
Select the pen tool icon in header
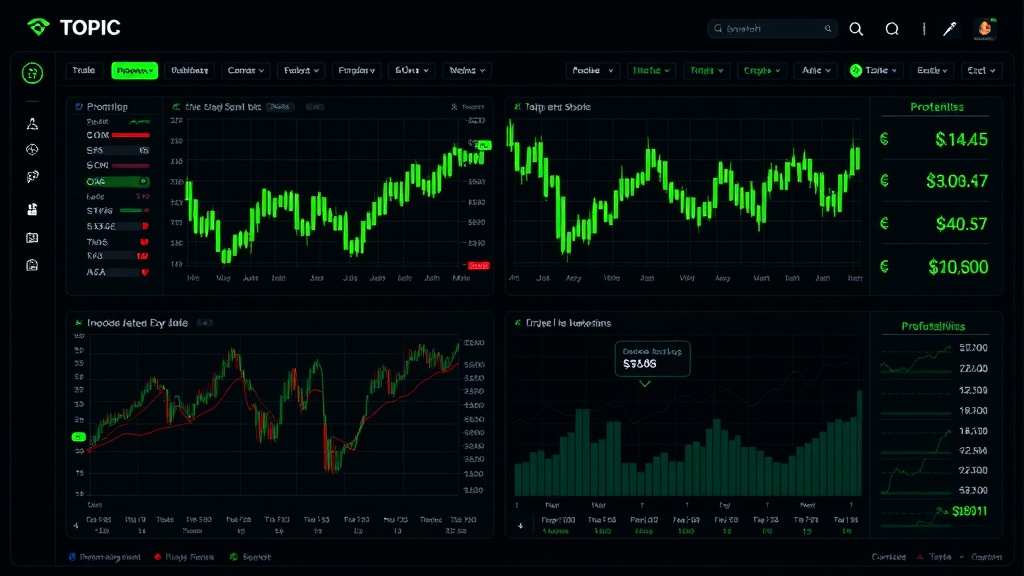pos(950,29)
